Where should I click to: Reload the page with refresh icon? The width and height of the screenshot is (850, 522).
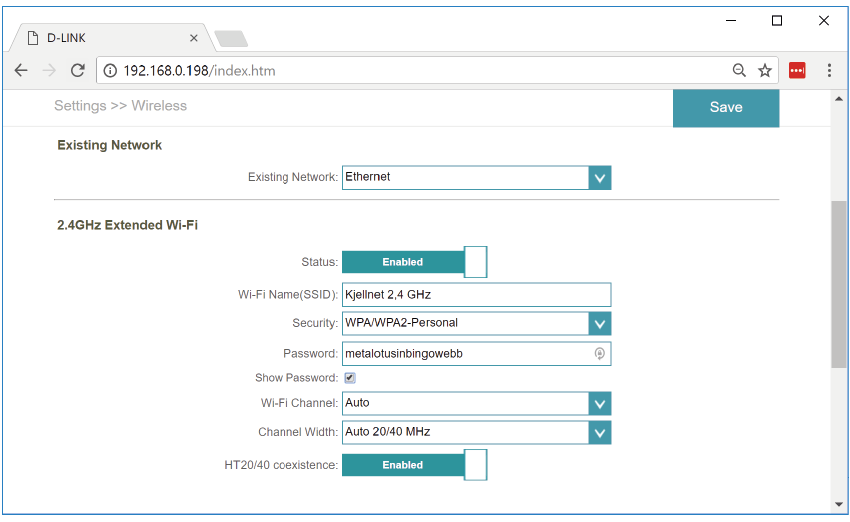77,71
